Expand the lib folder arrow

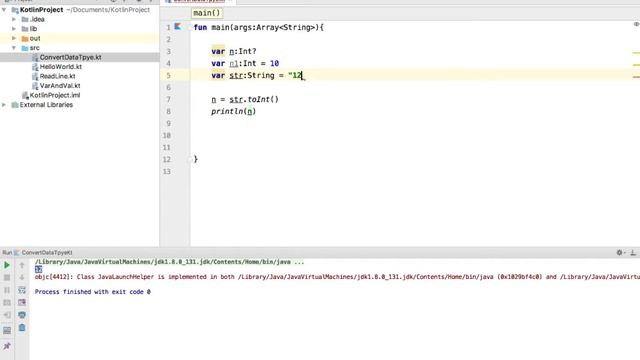click(14, 29)
